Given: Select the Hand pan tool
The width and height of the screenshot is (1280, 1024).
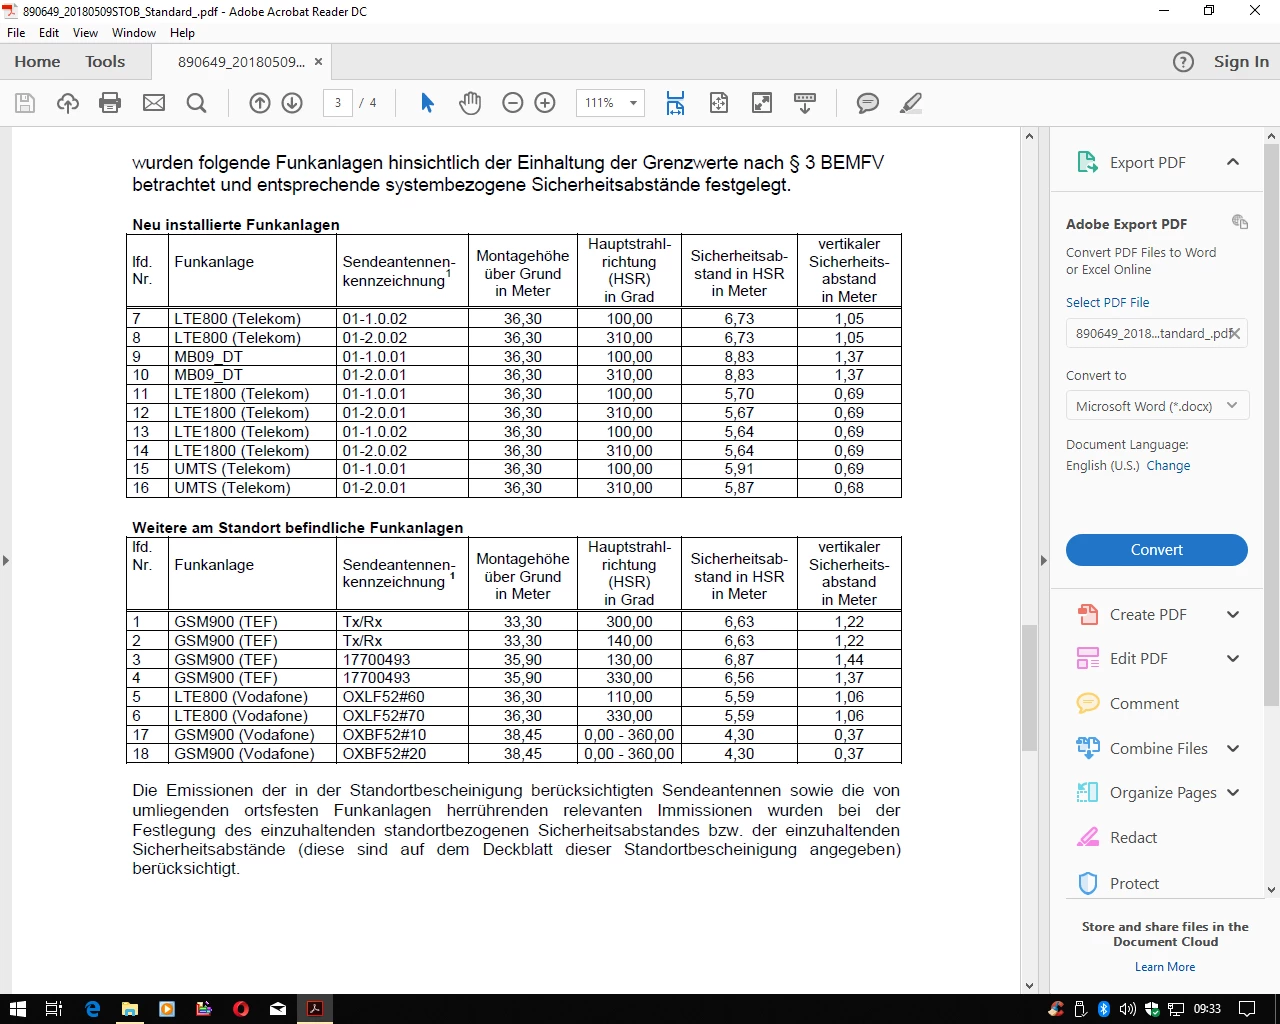Looking at the screenshot, I should click(470, 103).
